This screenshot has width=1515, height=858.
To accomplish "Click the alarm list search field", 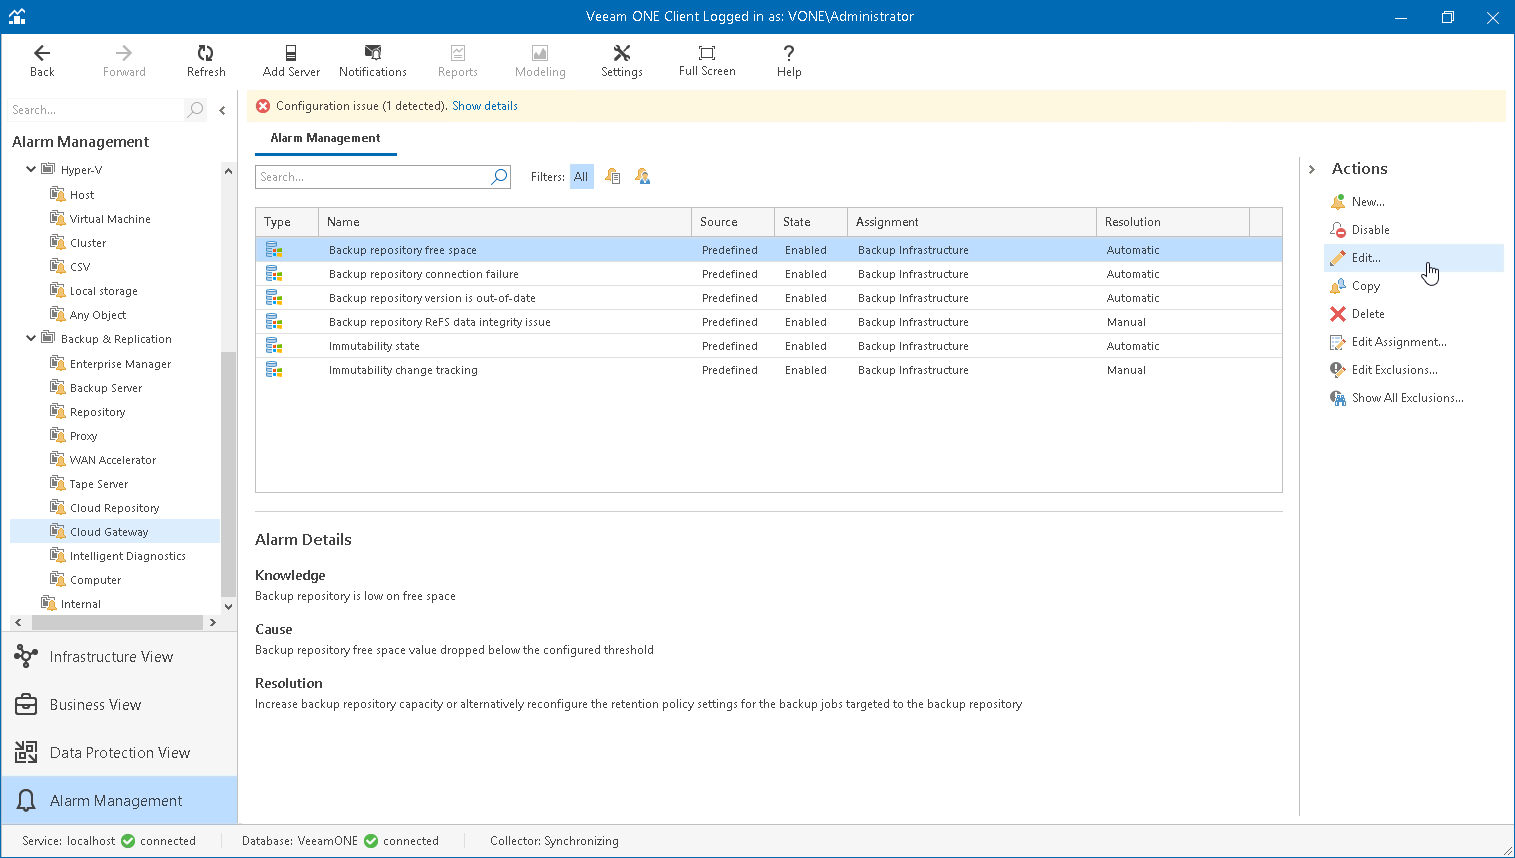I will (372, 177).
